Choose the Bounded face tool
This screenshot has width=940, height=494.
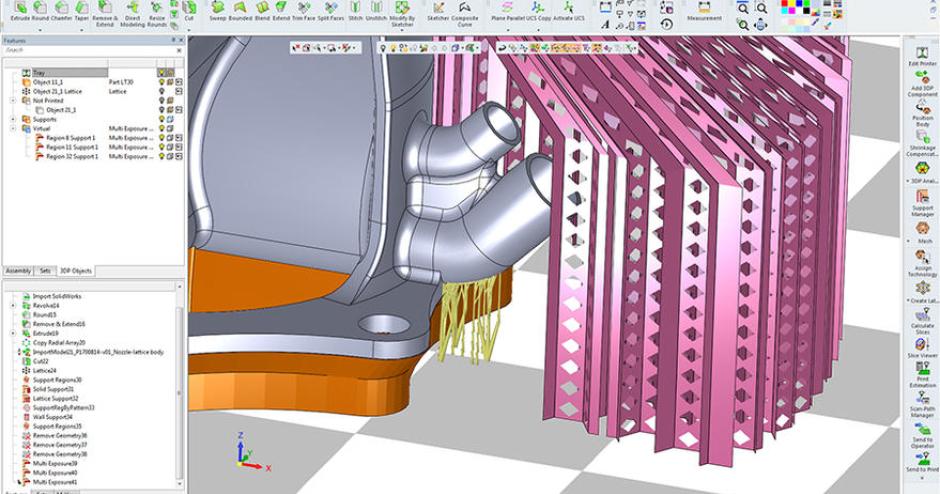click(240, 11)
